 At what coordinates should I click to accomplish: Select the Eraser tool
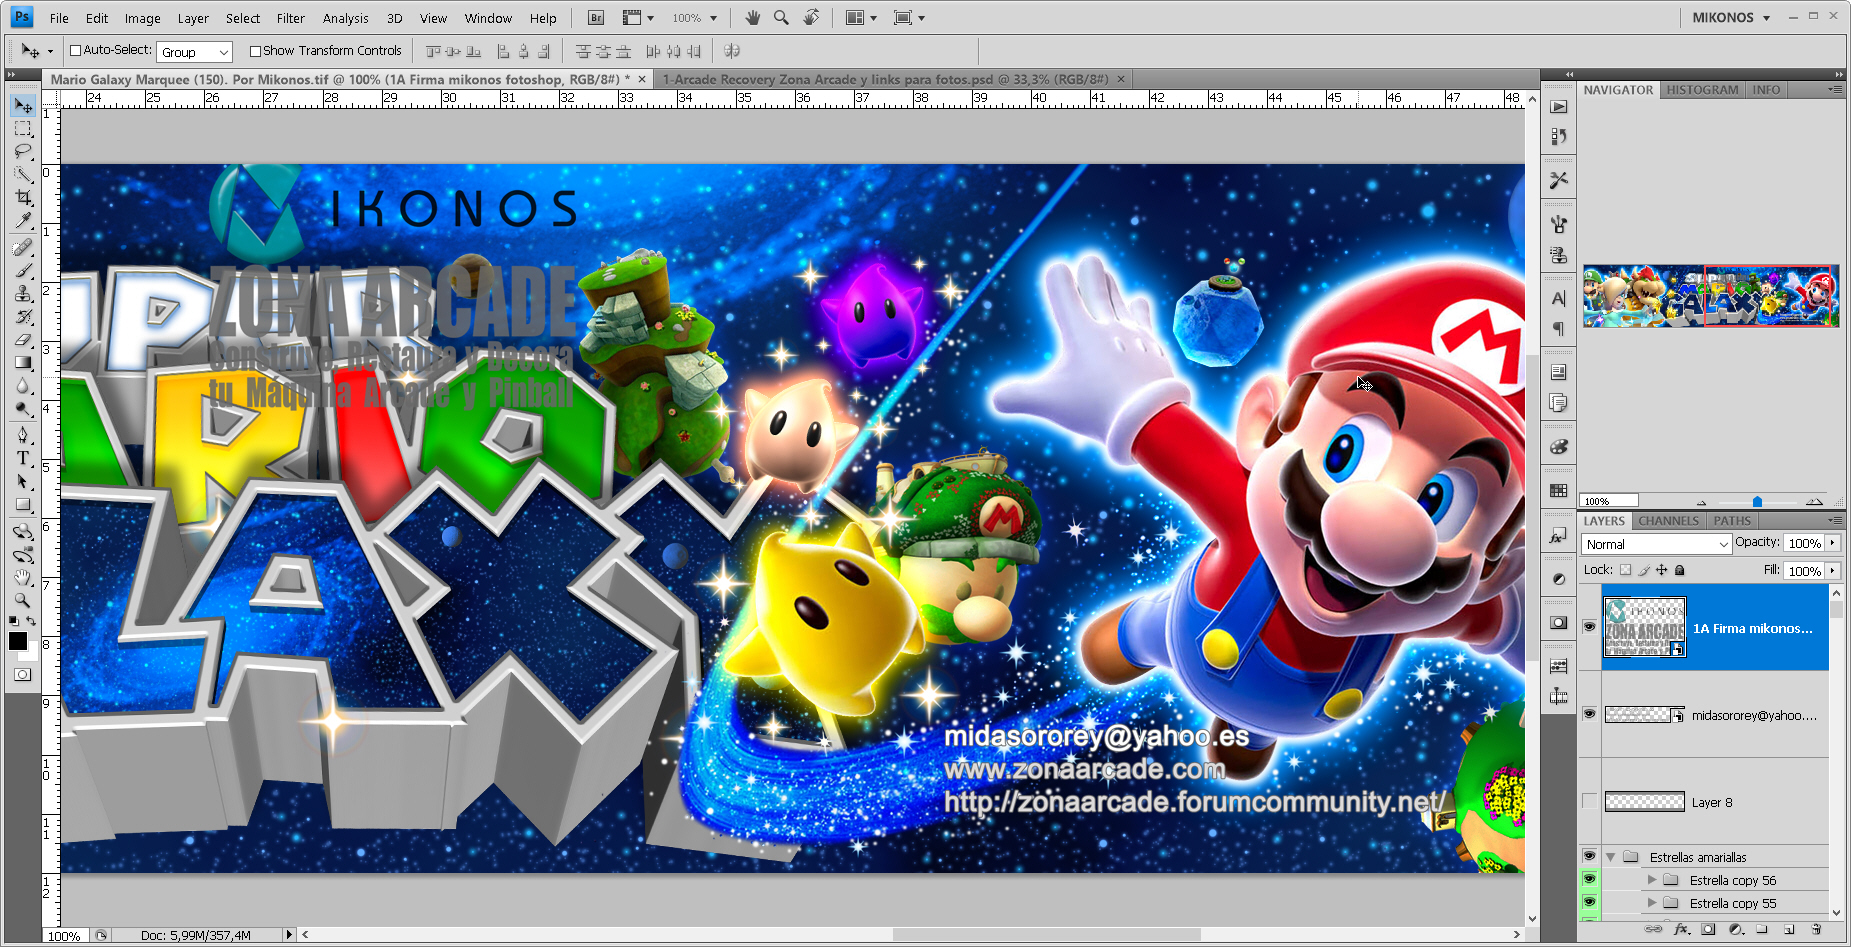tap(23, 339)
